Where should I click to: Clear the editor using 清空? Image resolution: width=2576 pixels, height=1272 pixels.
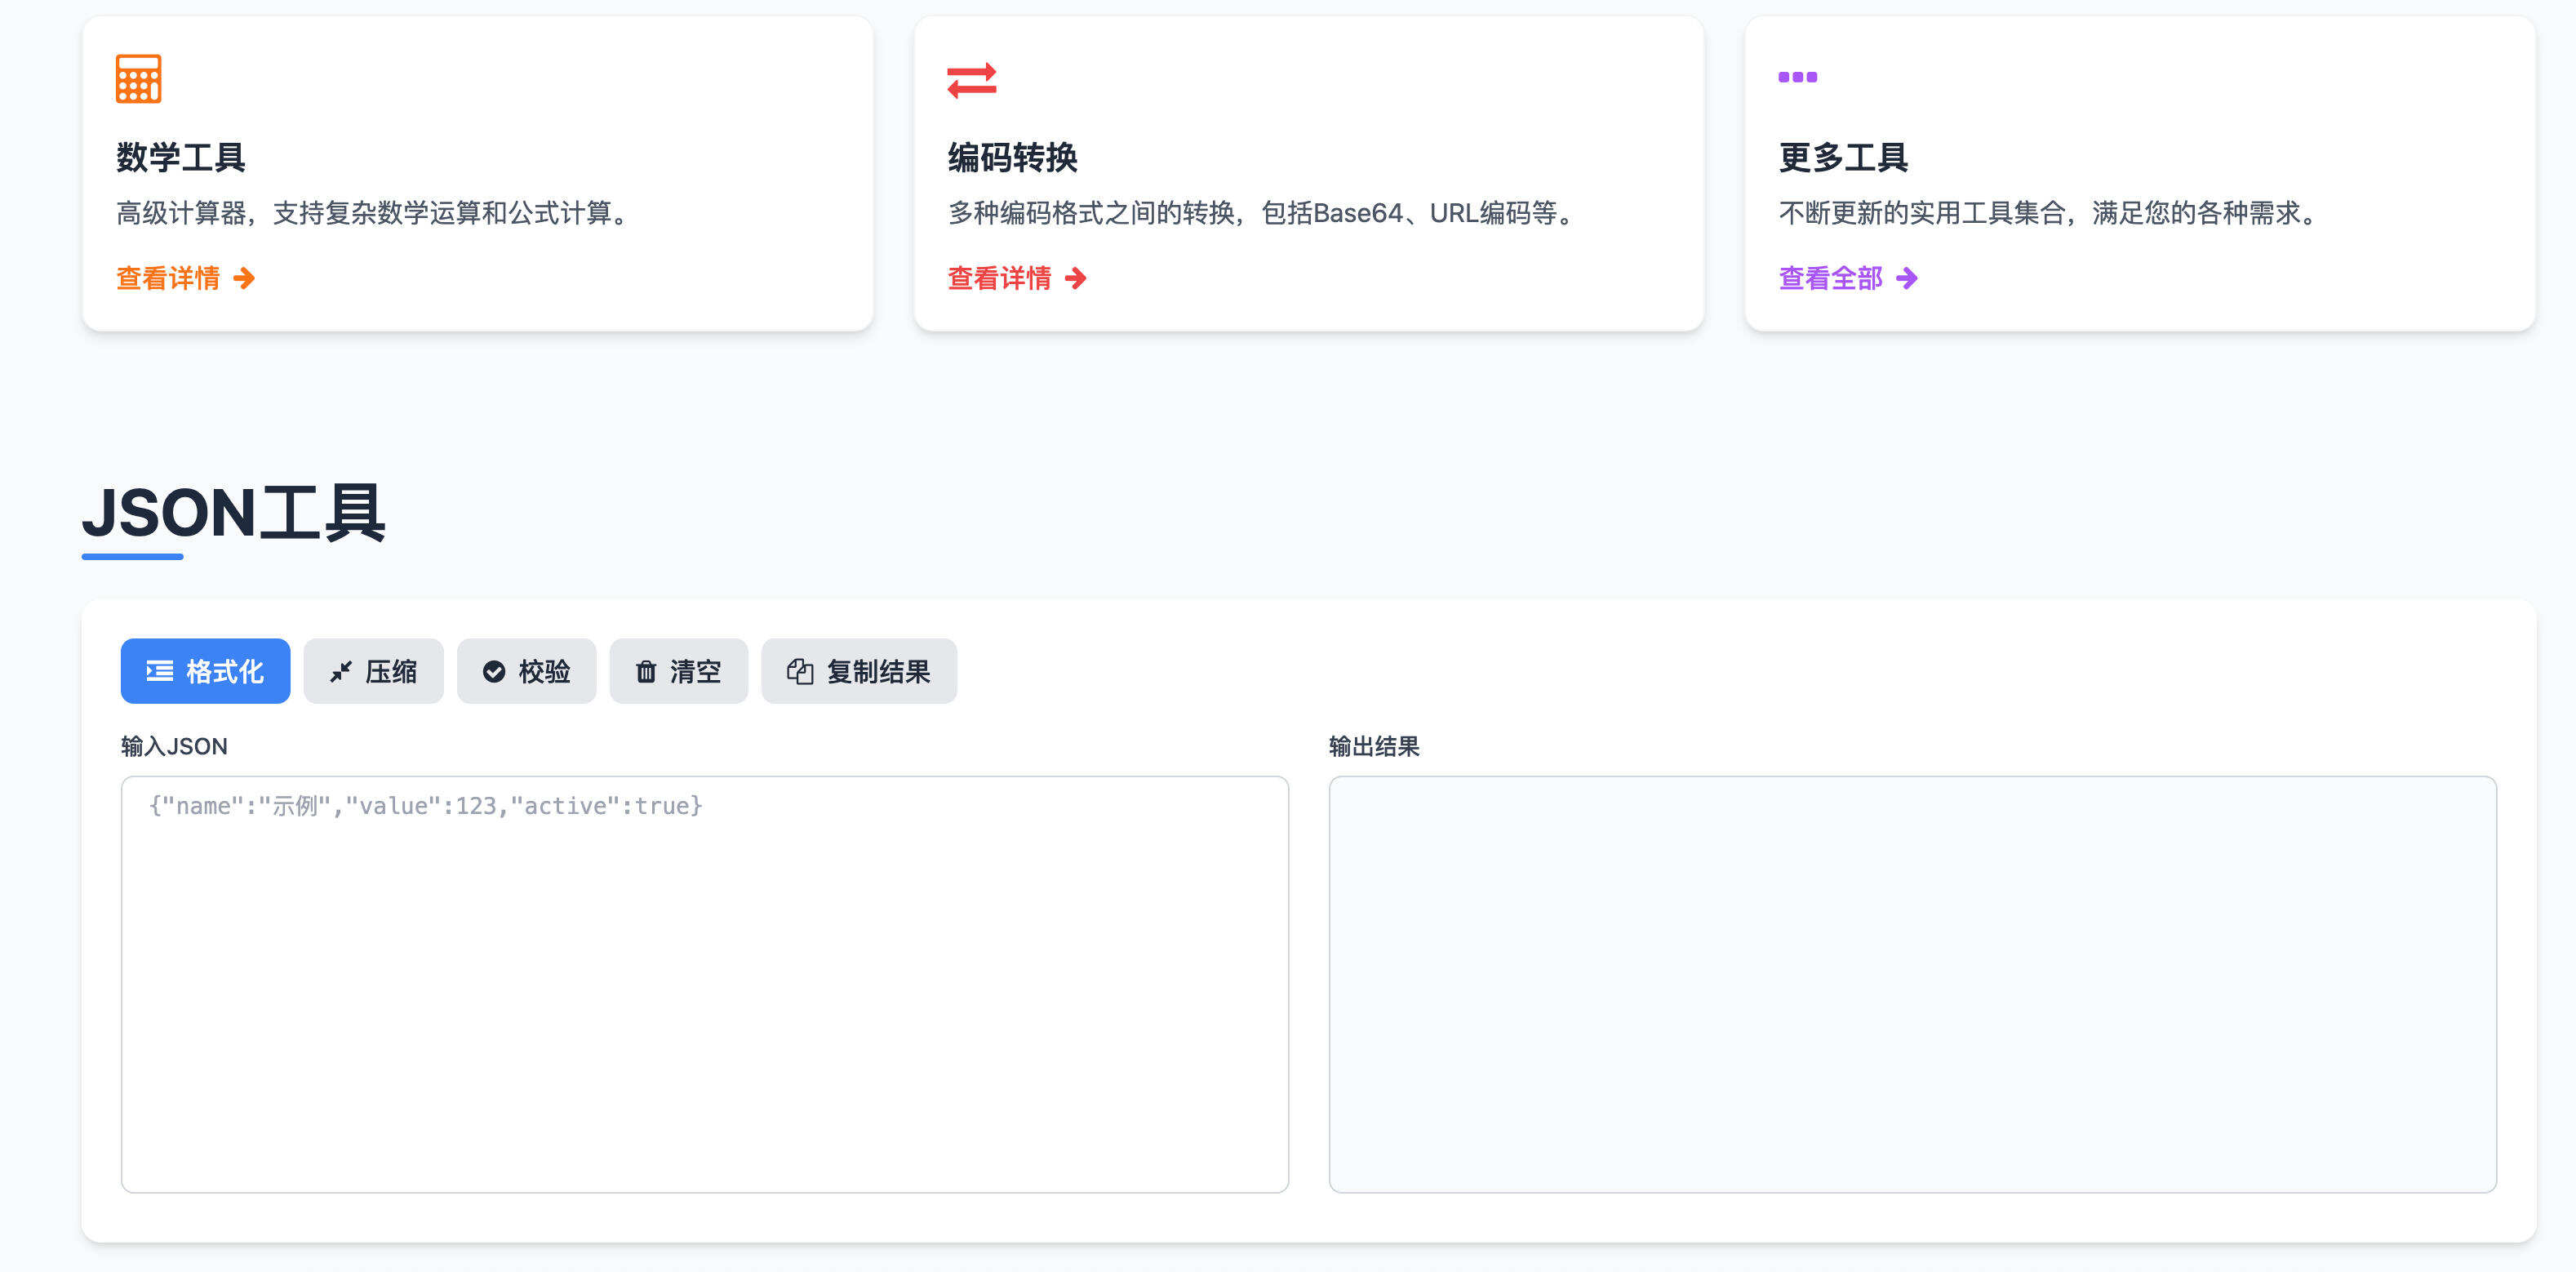[x=678, y=671]
